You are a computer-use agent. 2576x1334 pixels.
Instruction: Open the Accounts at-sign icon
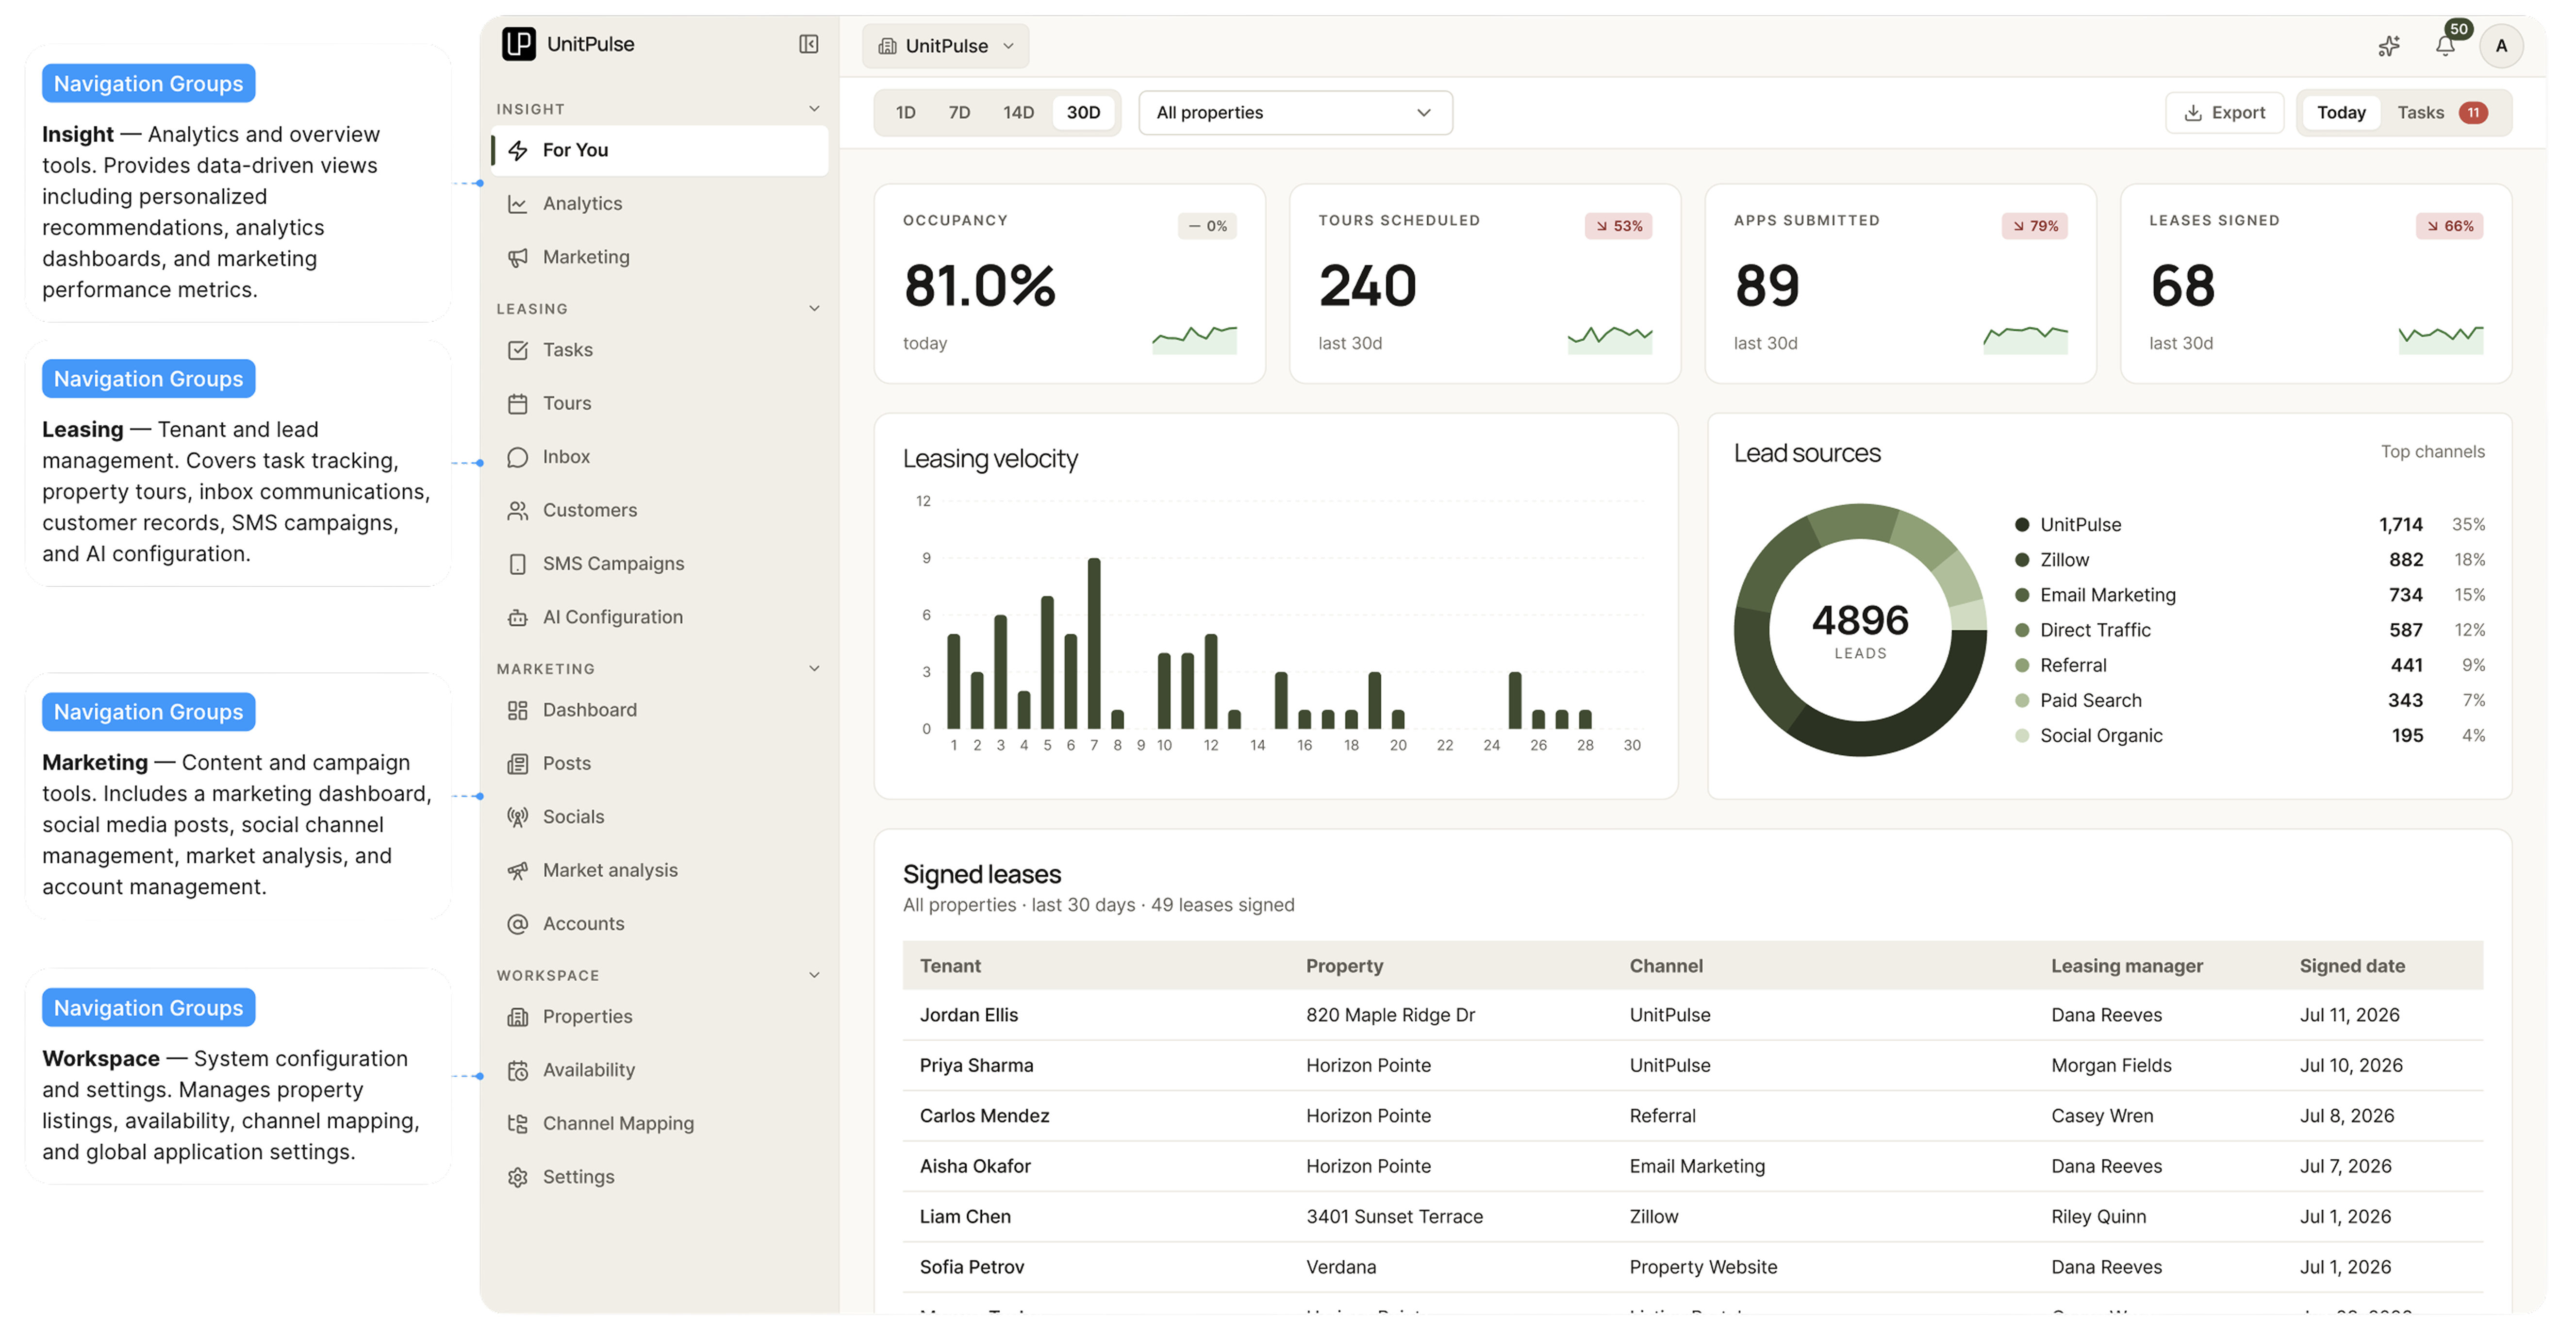point(518,924)
